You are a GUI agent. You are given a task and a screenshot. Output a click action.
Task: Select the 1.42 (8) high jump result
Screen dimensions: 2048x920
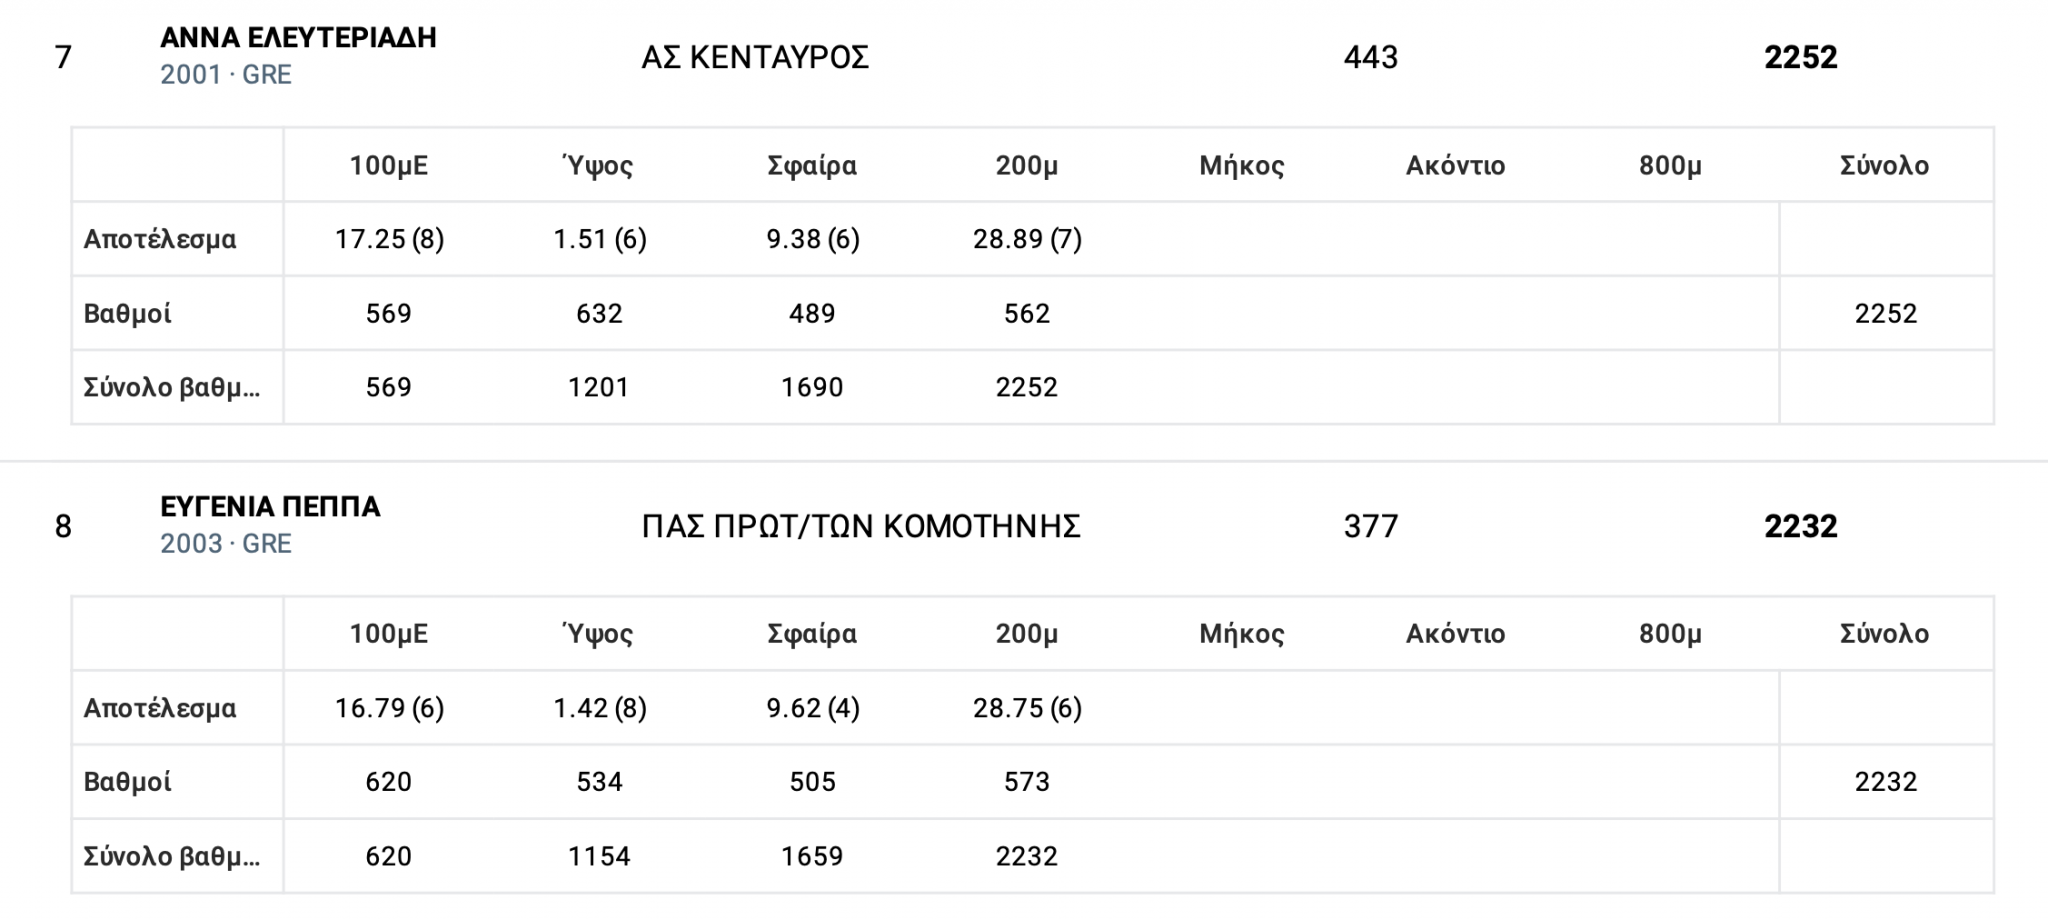click(599, 708)
